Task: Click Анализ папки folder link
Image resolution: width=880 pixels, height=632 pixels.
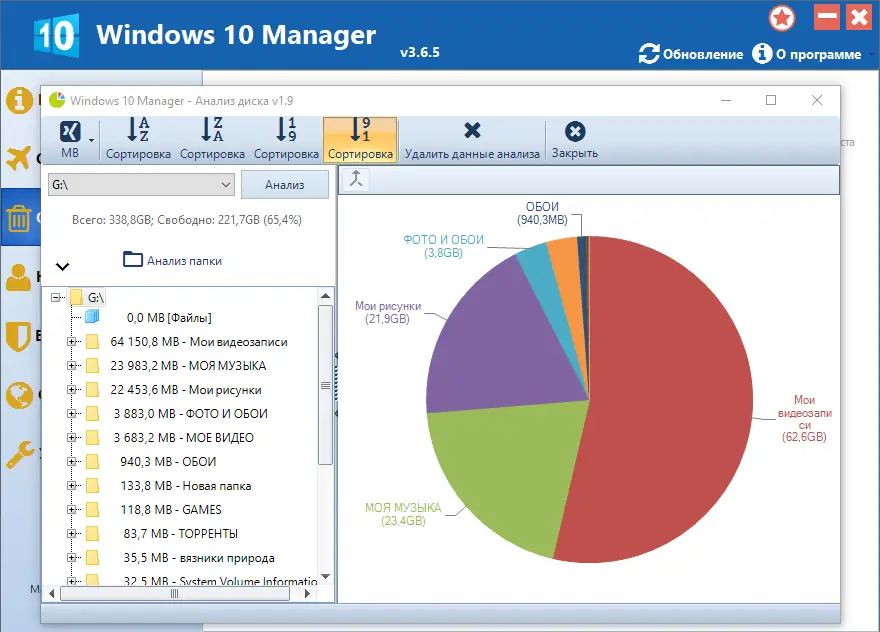Action: pos(172,260)
